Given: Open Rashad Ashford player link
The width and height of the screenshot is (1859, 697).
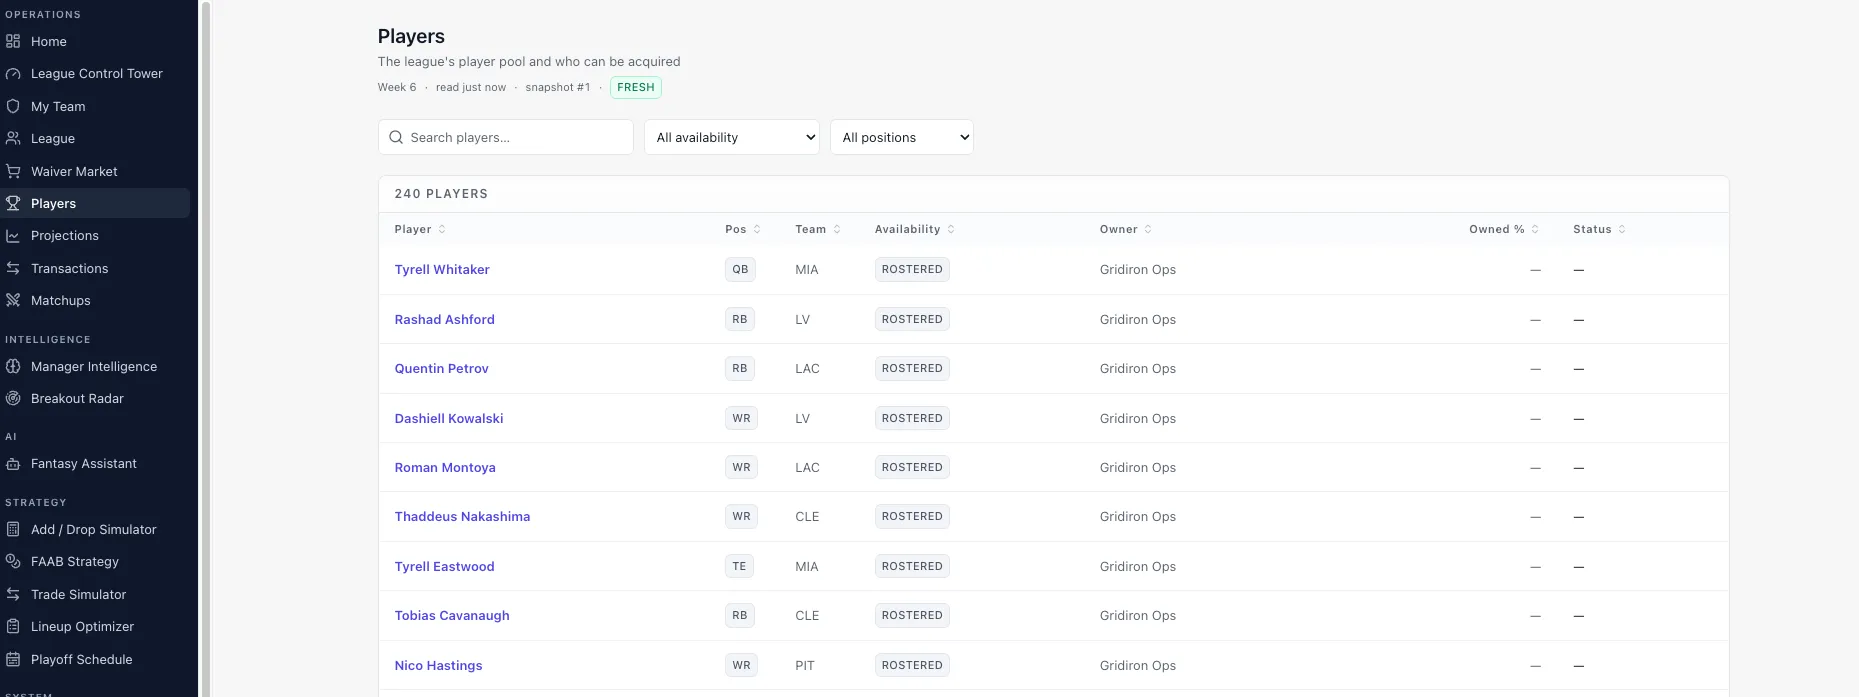Looking at the screenshot, I should click(x=444, y=319).
